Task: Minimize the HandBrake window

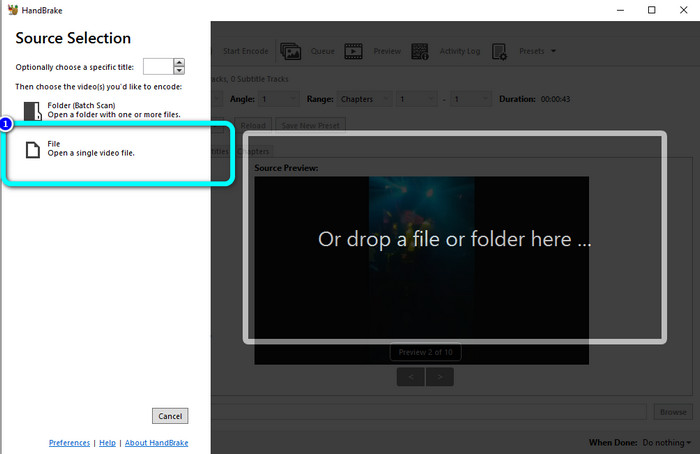Action: (621, 10)
